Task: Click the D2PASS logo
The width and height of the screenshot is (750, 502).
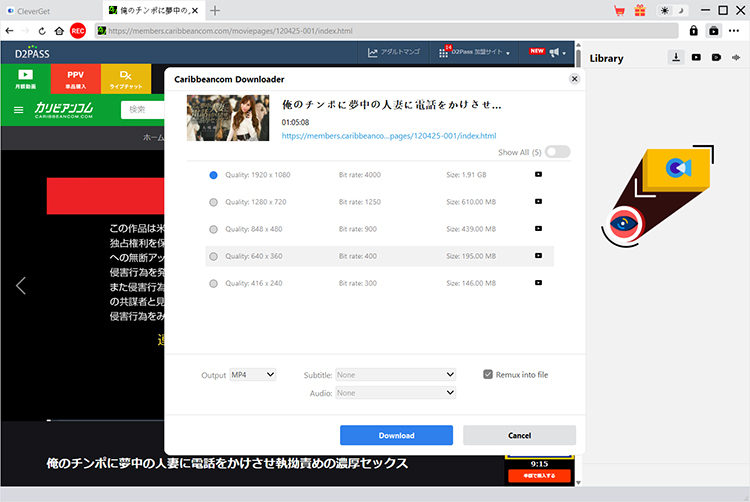Action: pyautogui.click(x=32, y=53)
